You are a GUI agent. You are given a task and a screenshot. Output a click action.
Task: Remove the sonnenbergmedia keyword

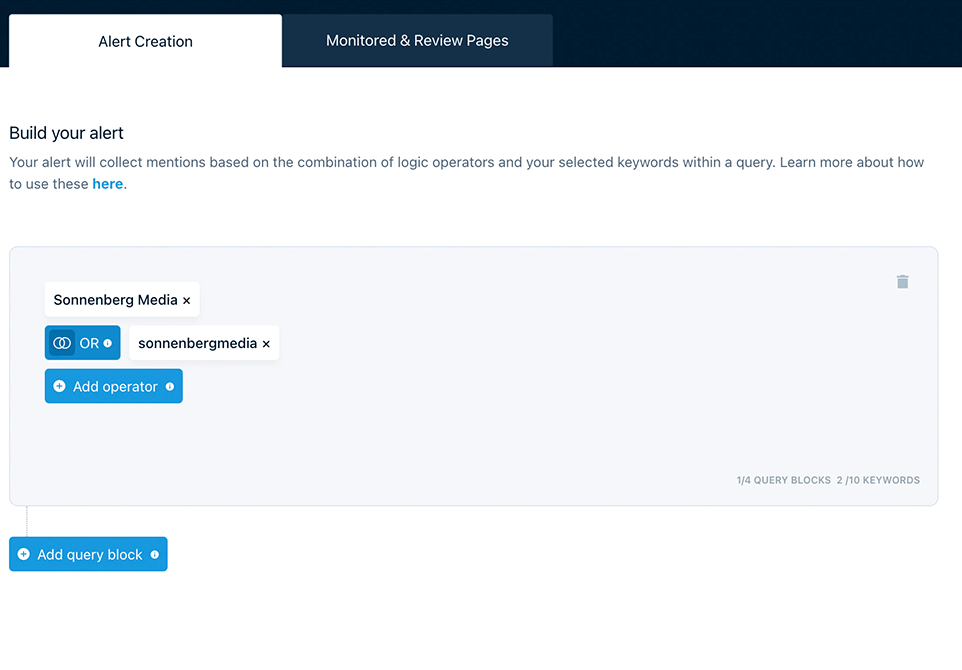(x=266, y=344)
